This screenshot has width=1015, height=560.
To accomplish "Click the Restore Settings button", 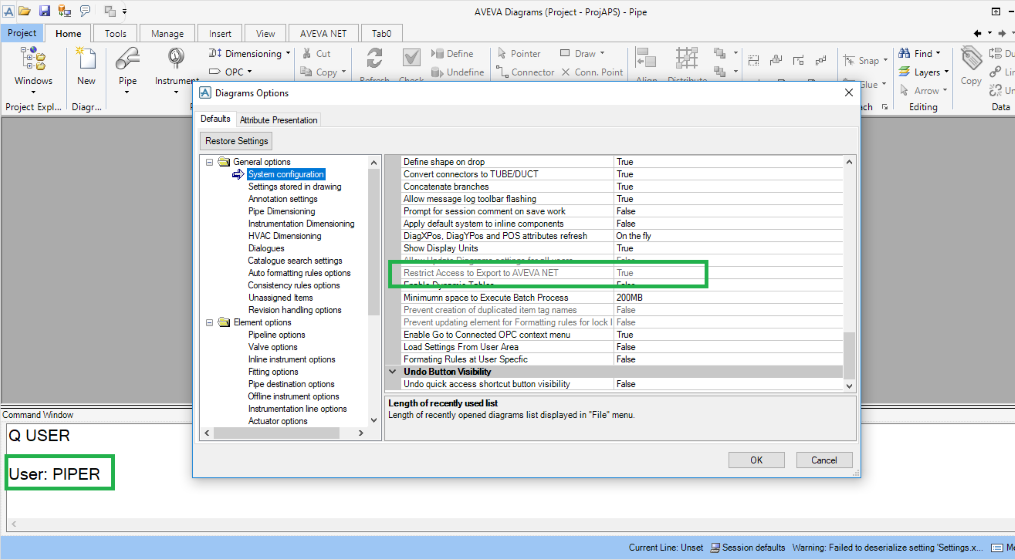I will (x=237, y=141).
